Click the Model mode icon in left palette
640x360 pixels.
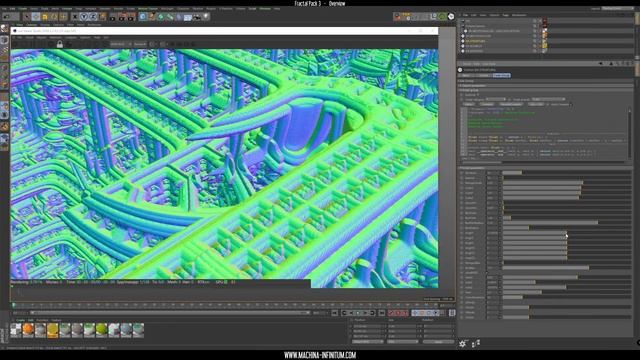(x=4, y=40)
